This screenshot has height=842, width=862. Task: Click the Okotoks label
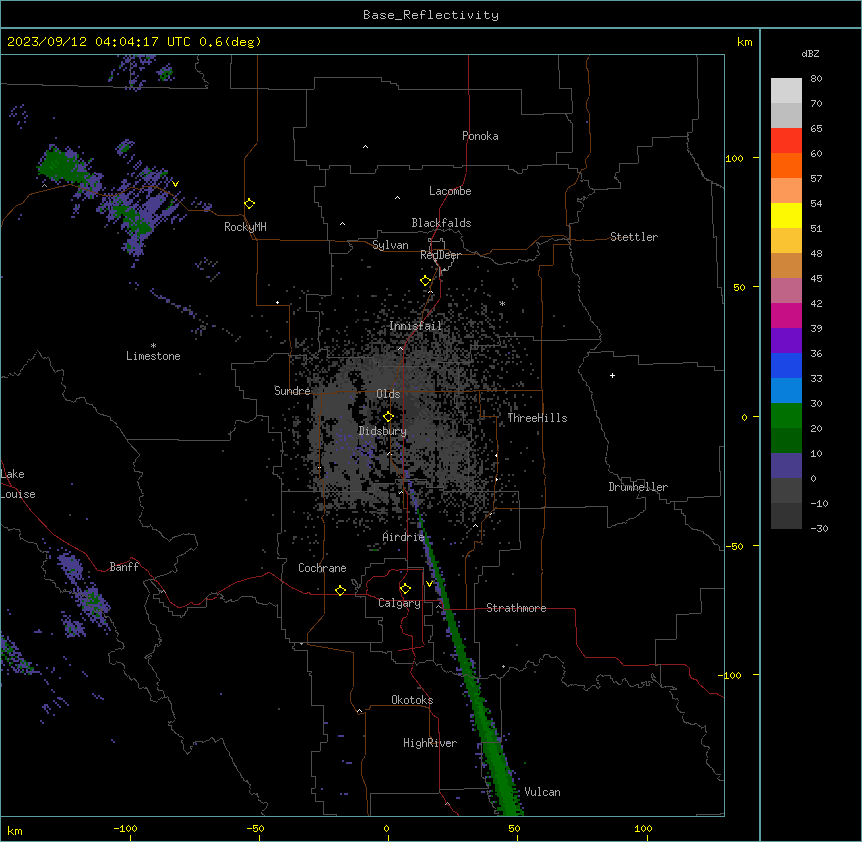[x=412, y=700]
